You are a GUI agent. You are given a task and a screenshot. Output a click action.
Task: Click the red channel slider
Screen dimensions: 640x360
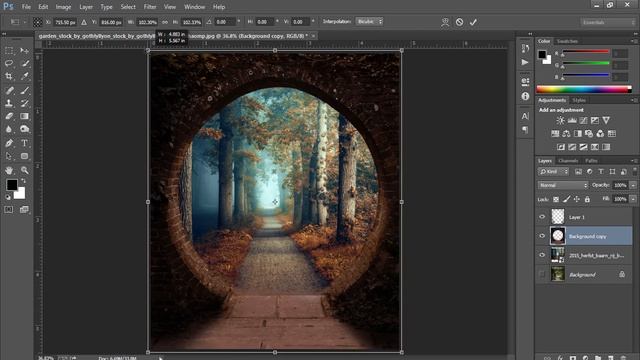click(586, 52)
